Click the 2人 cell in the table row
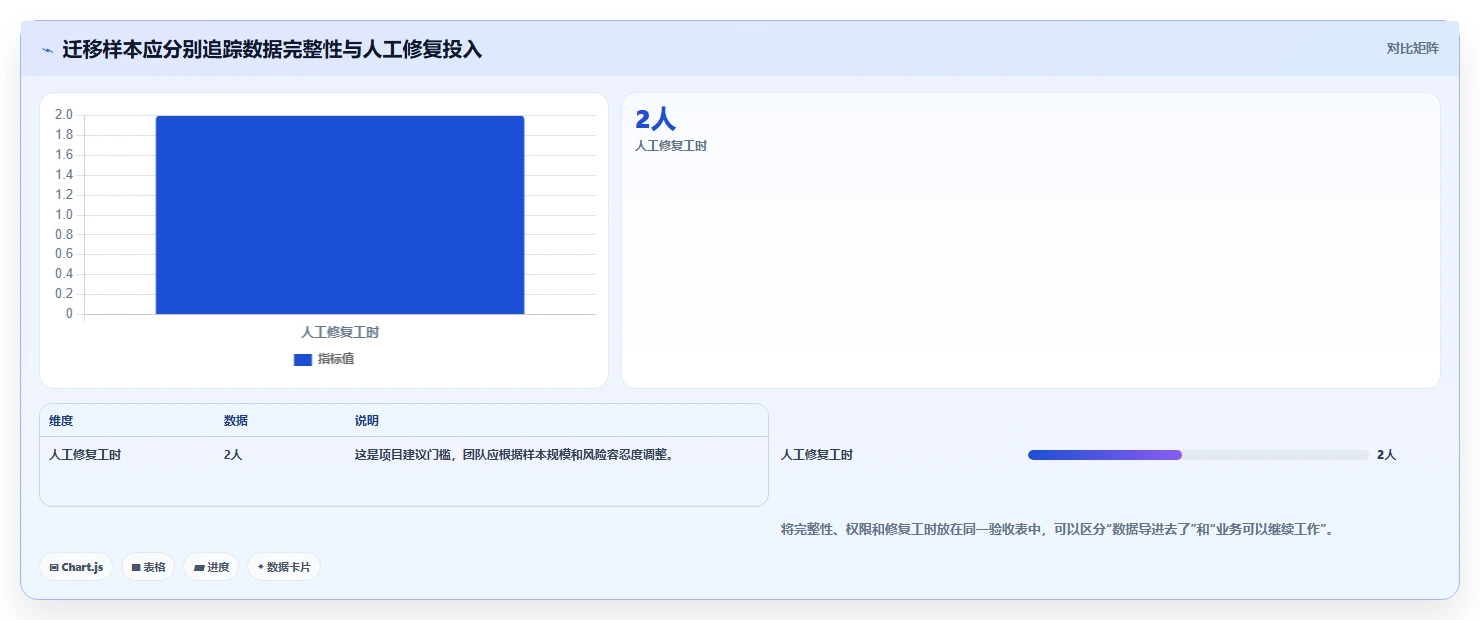1480x620 pixels. tap(233, 455)
